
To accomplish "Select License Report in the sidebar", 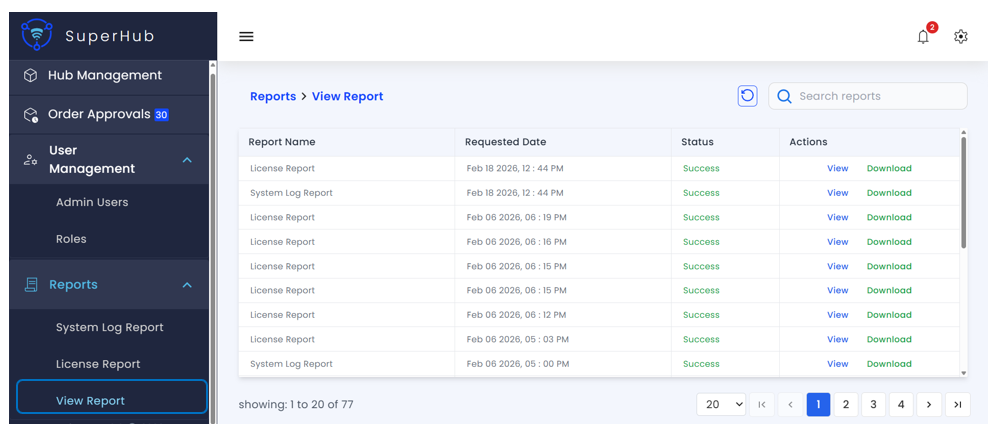I will [98, 364].
